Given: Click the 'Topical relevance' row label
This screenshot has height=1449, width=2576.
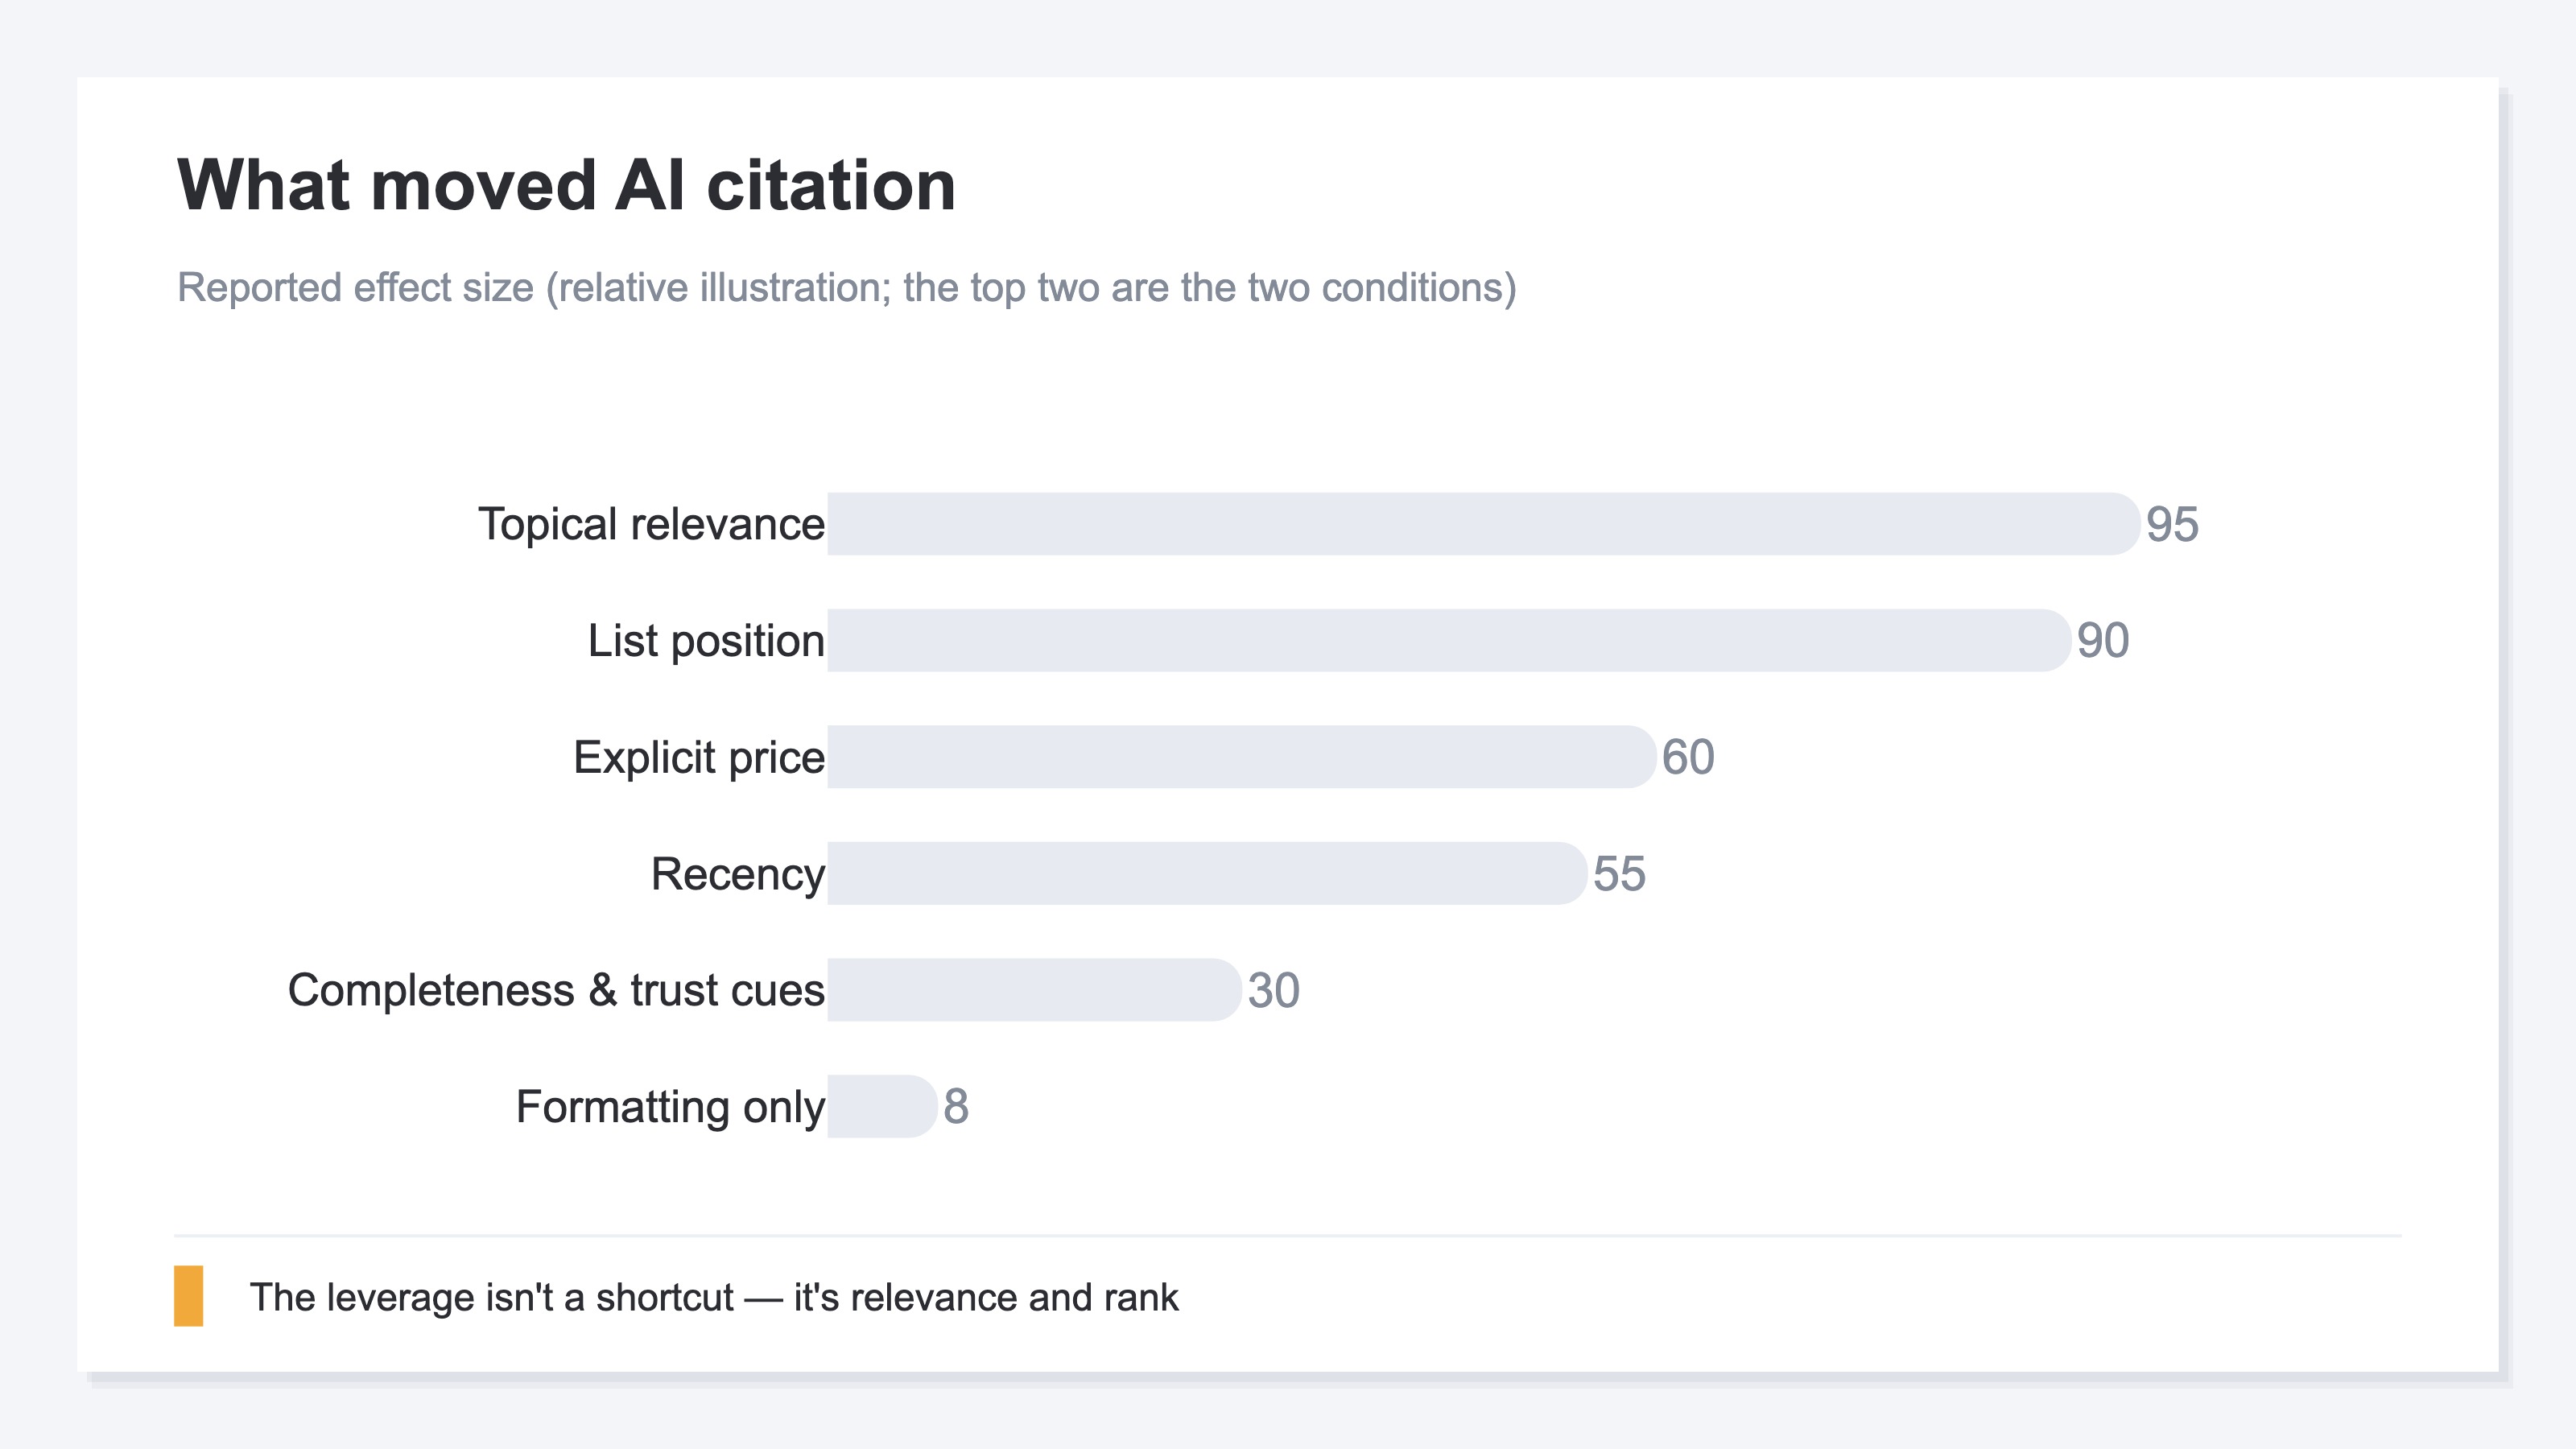Looking at the screenshot, I should [x=651, y=524].
